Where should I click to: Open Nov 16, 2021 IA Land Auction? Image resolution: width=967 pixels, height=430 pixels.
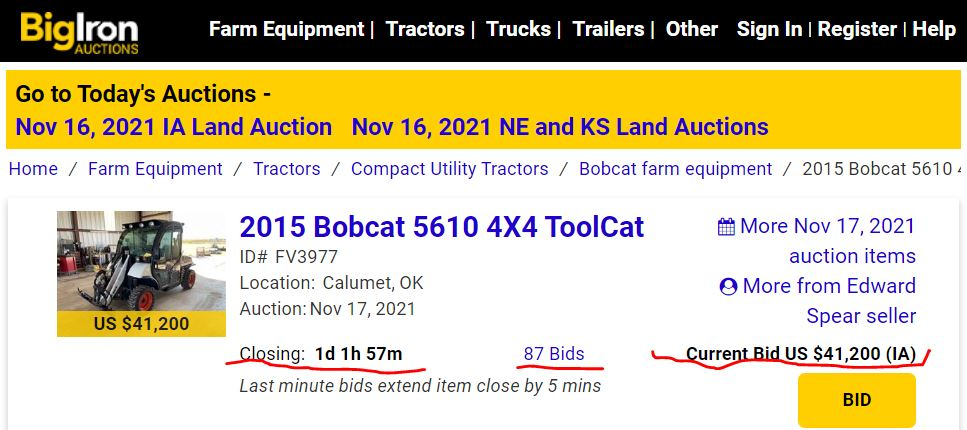[174, 127]
